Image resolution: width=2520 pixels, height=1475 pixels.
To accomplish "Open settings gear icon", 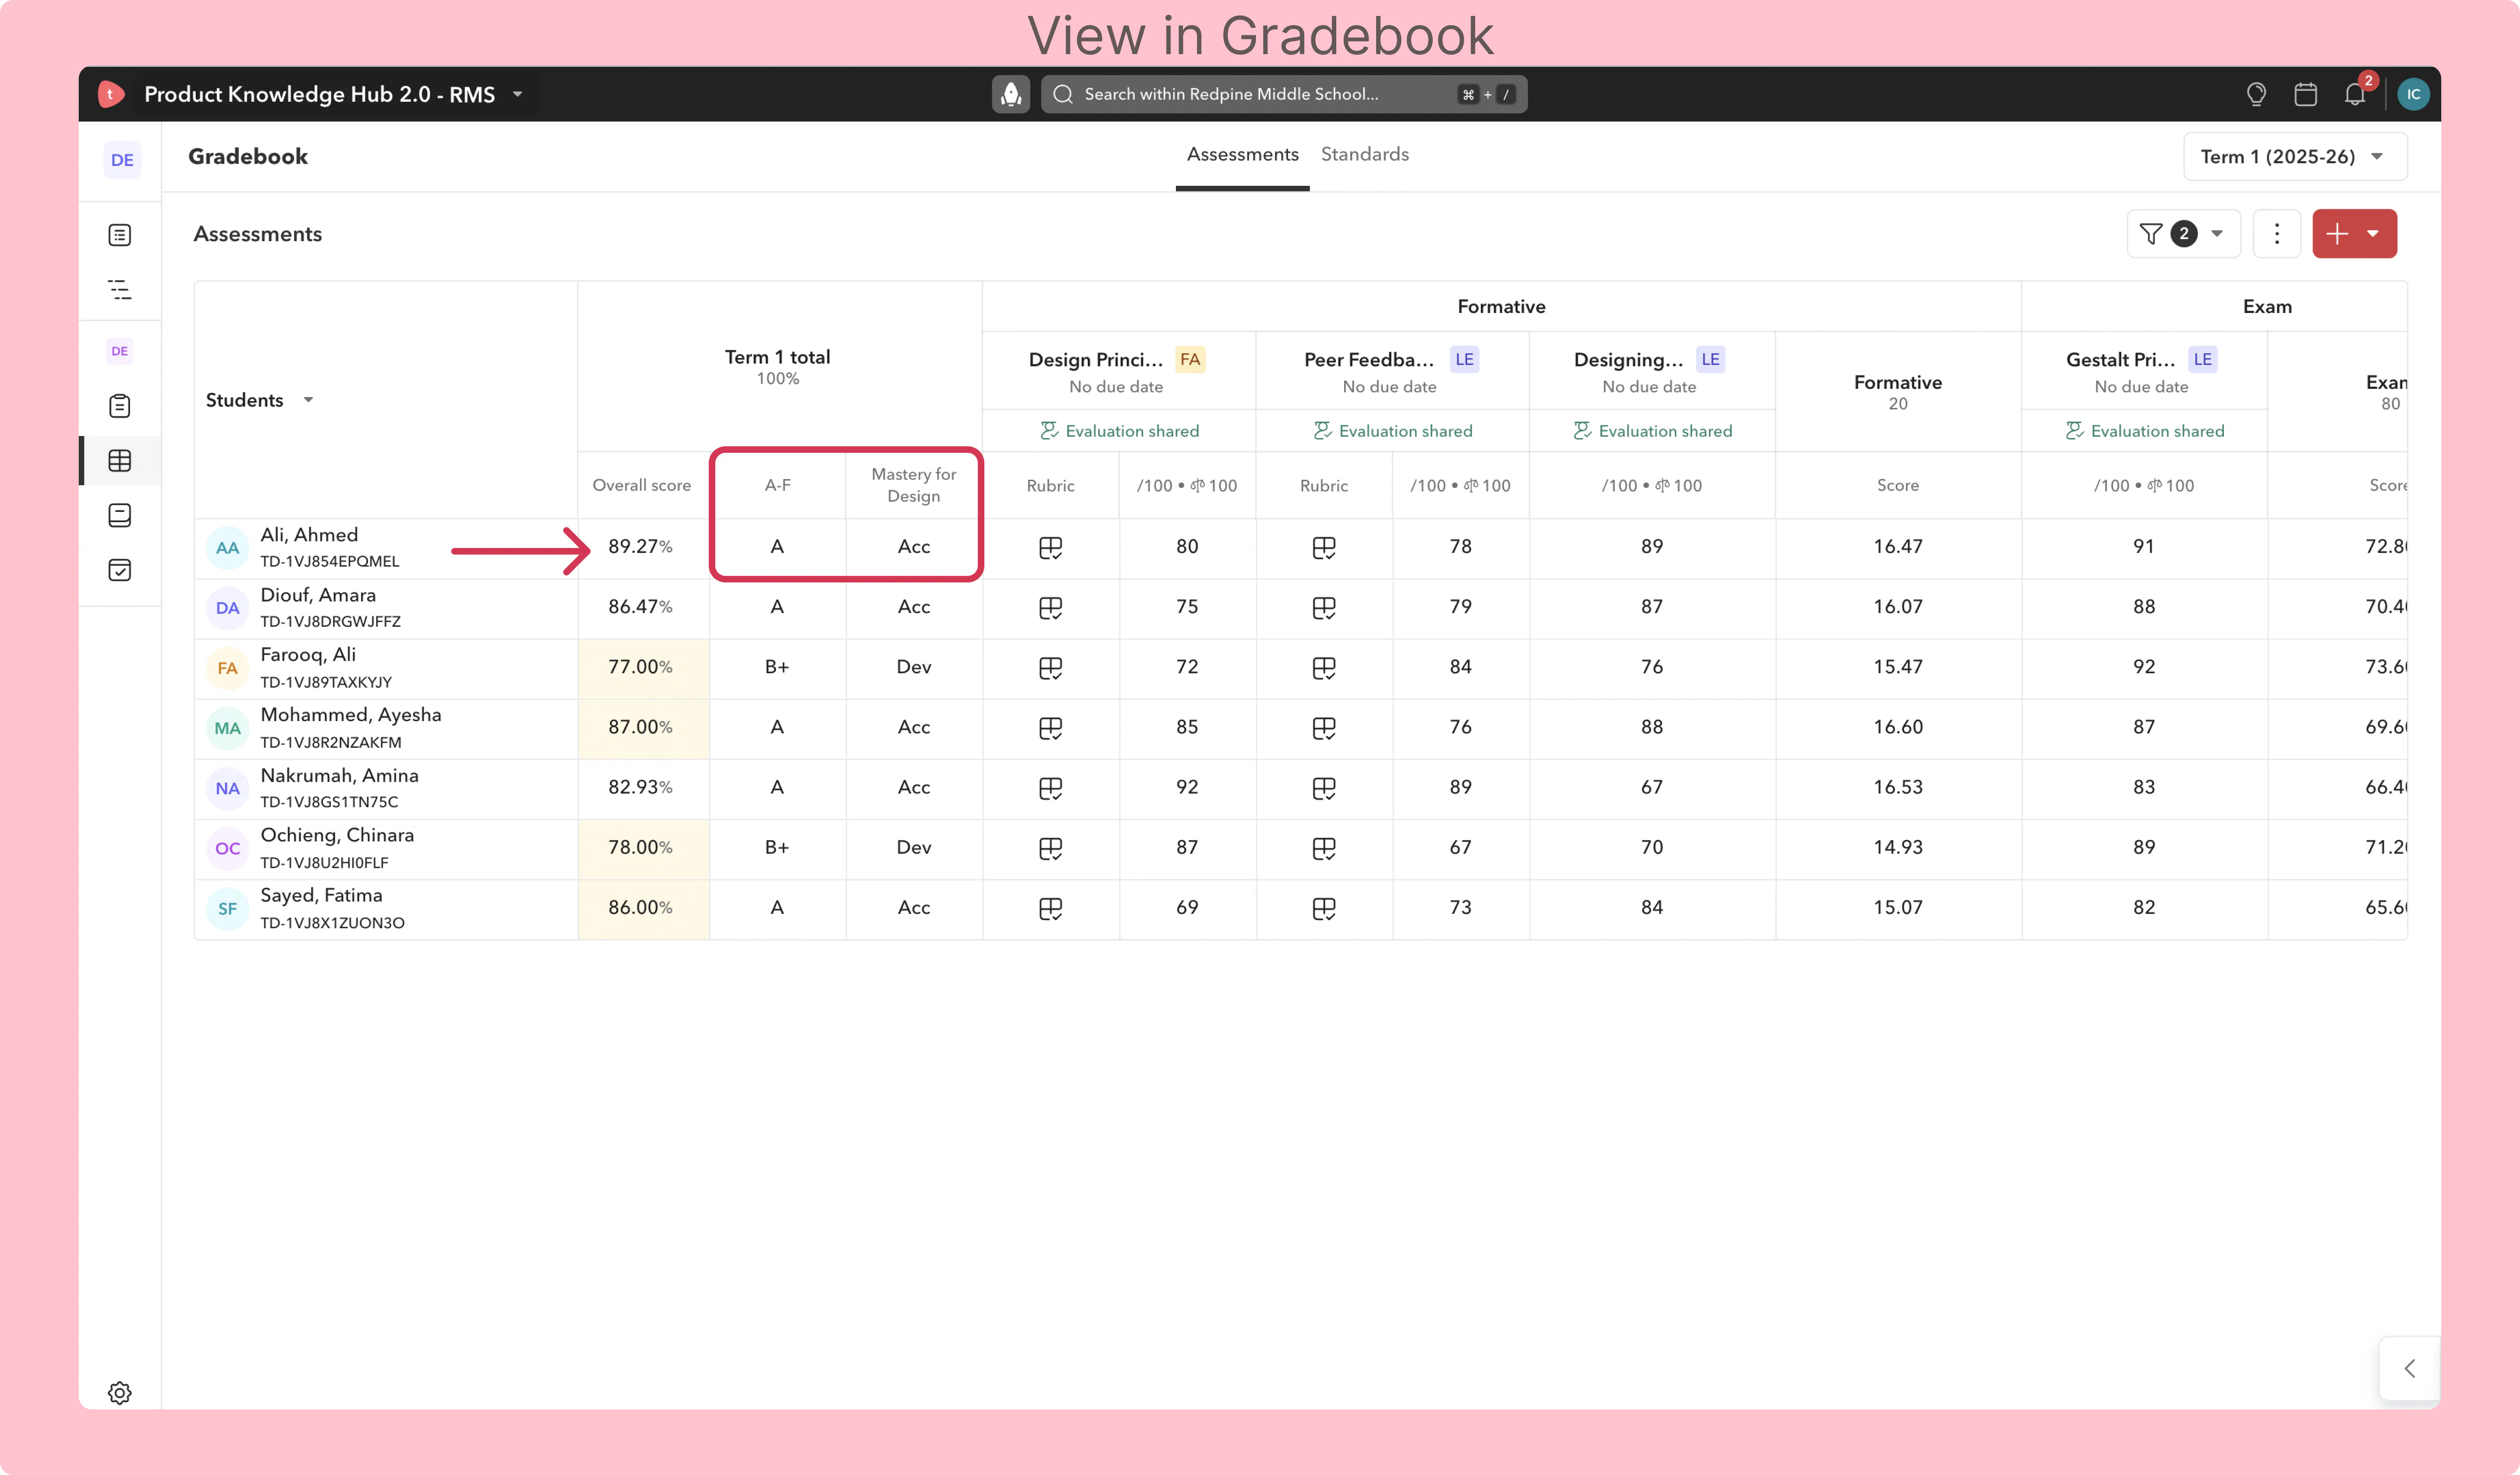I will pyautogui.click(x=120, y=1393).
